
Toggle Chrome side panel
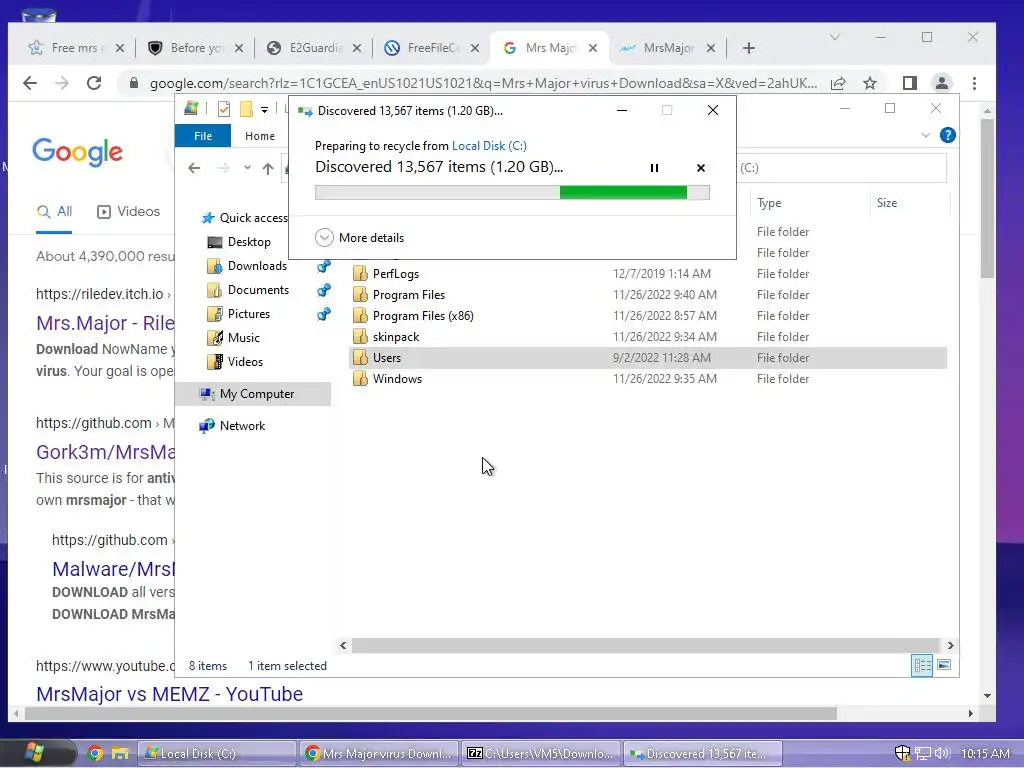click(910, 83)
